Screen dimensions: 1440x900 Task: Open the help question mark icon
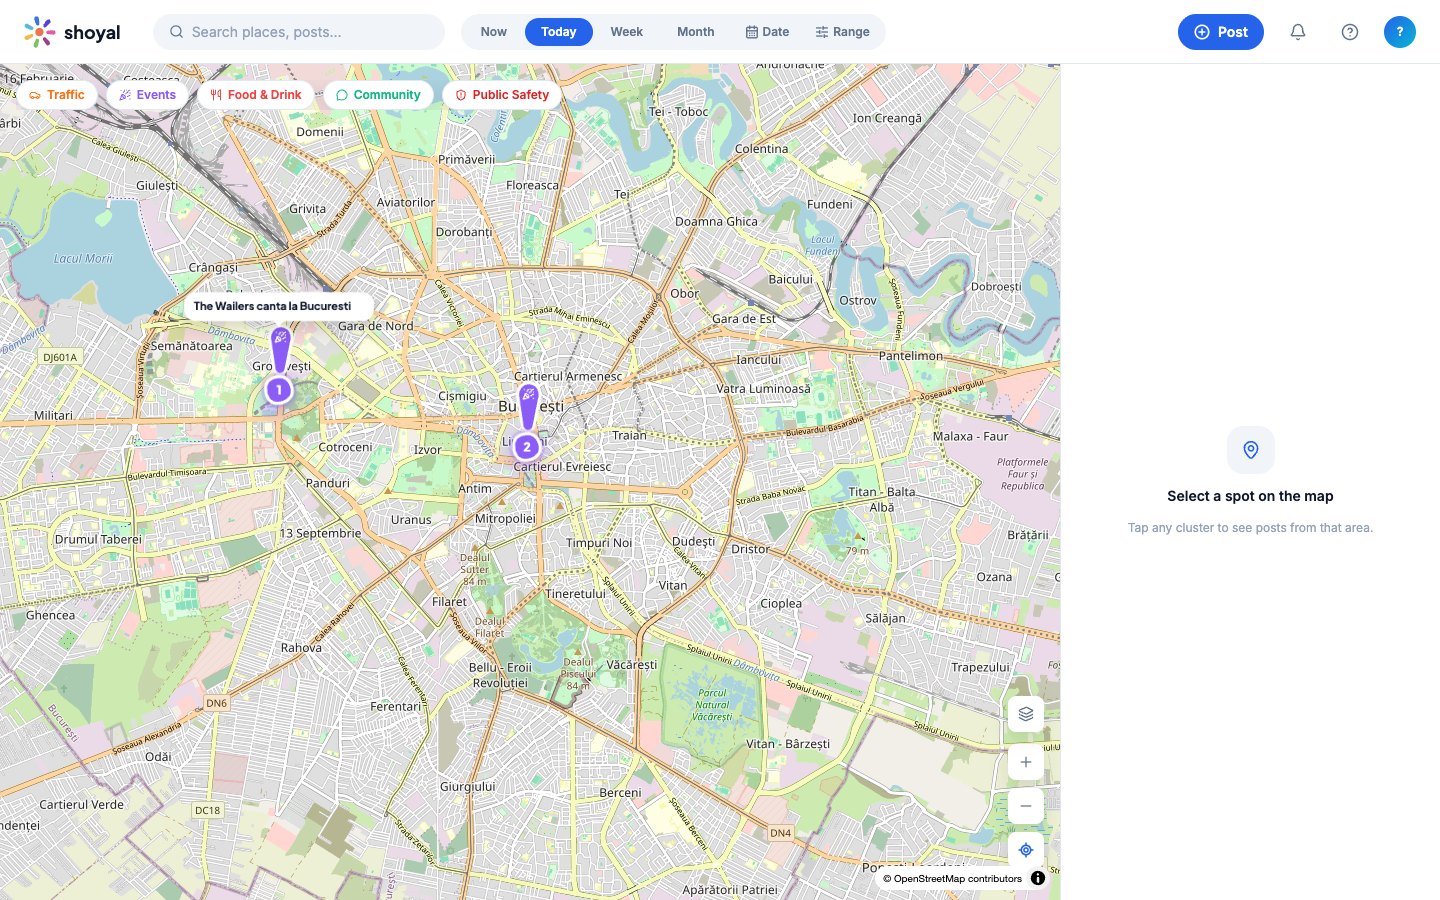(x=1350, y=32)
